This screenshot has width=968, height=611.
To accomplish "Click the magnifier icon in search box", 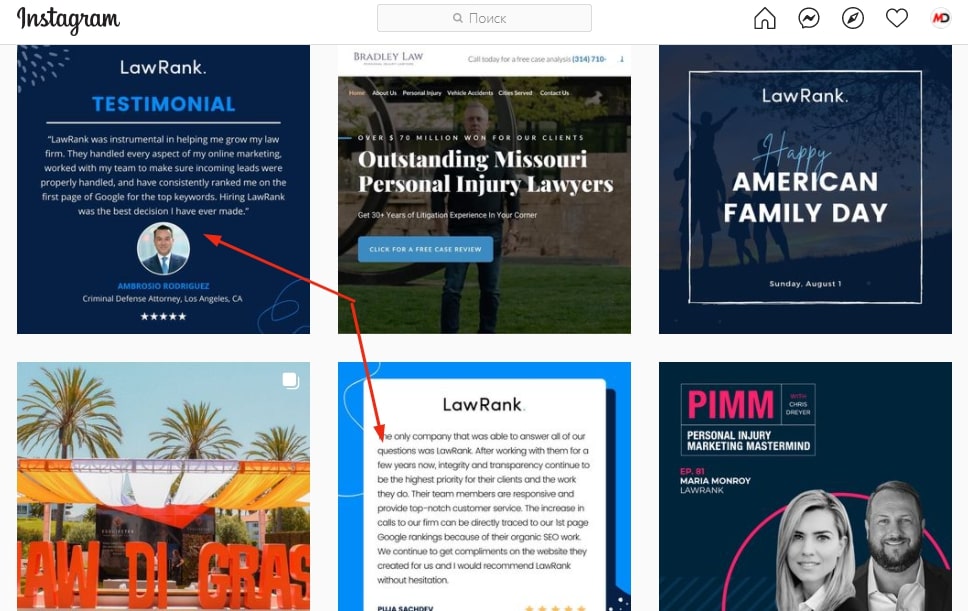I will pyautogui.click(x=457, y=18).
